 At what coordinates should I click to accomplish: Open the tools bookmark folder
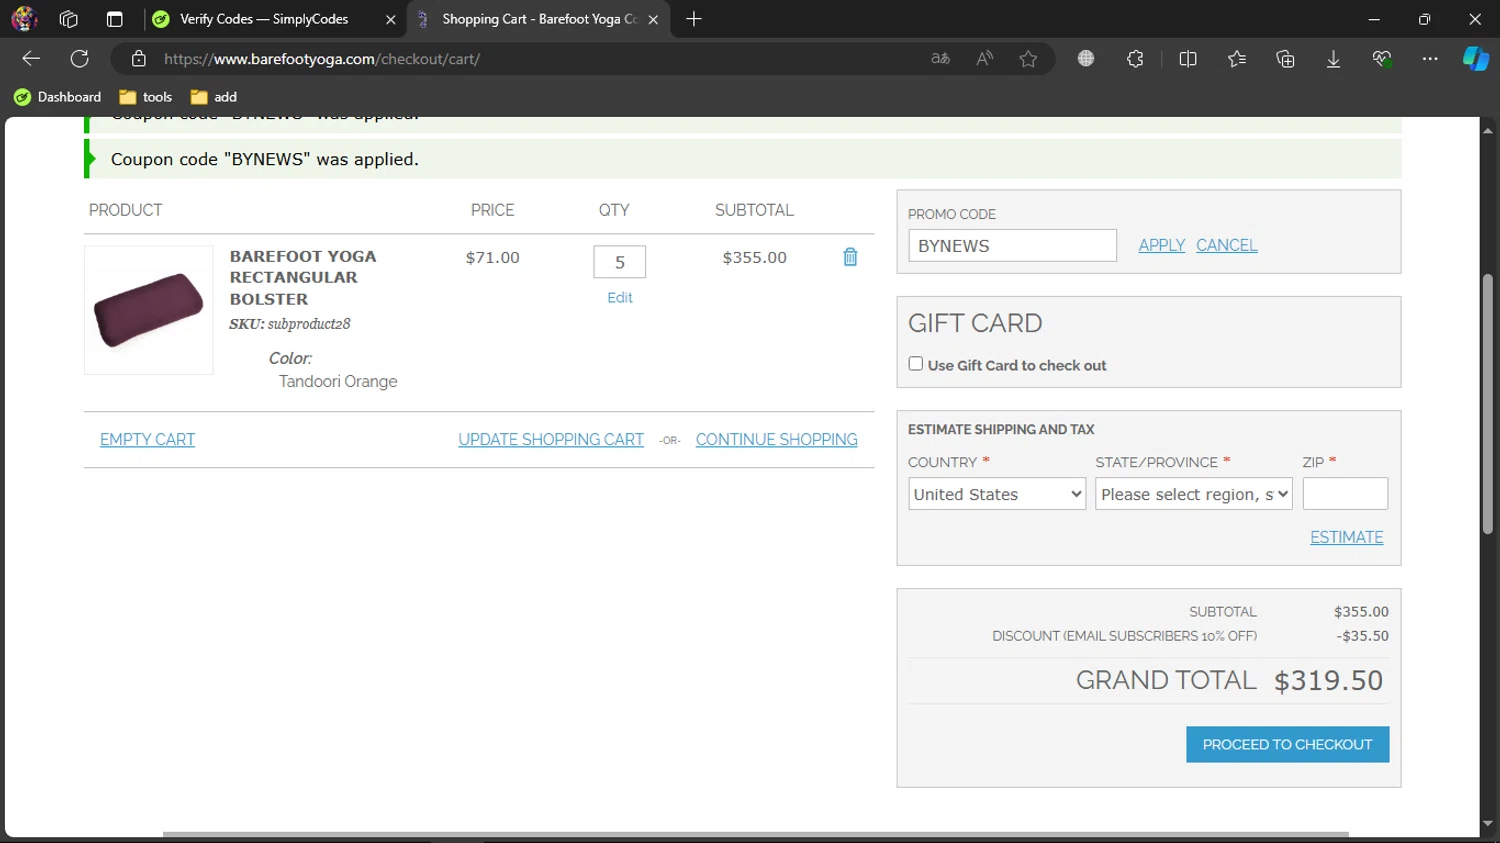click(x=146, y=97)
